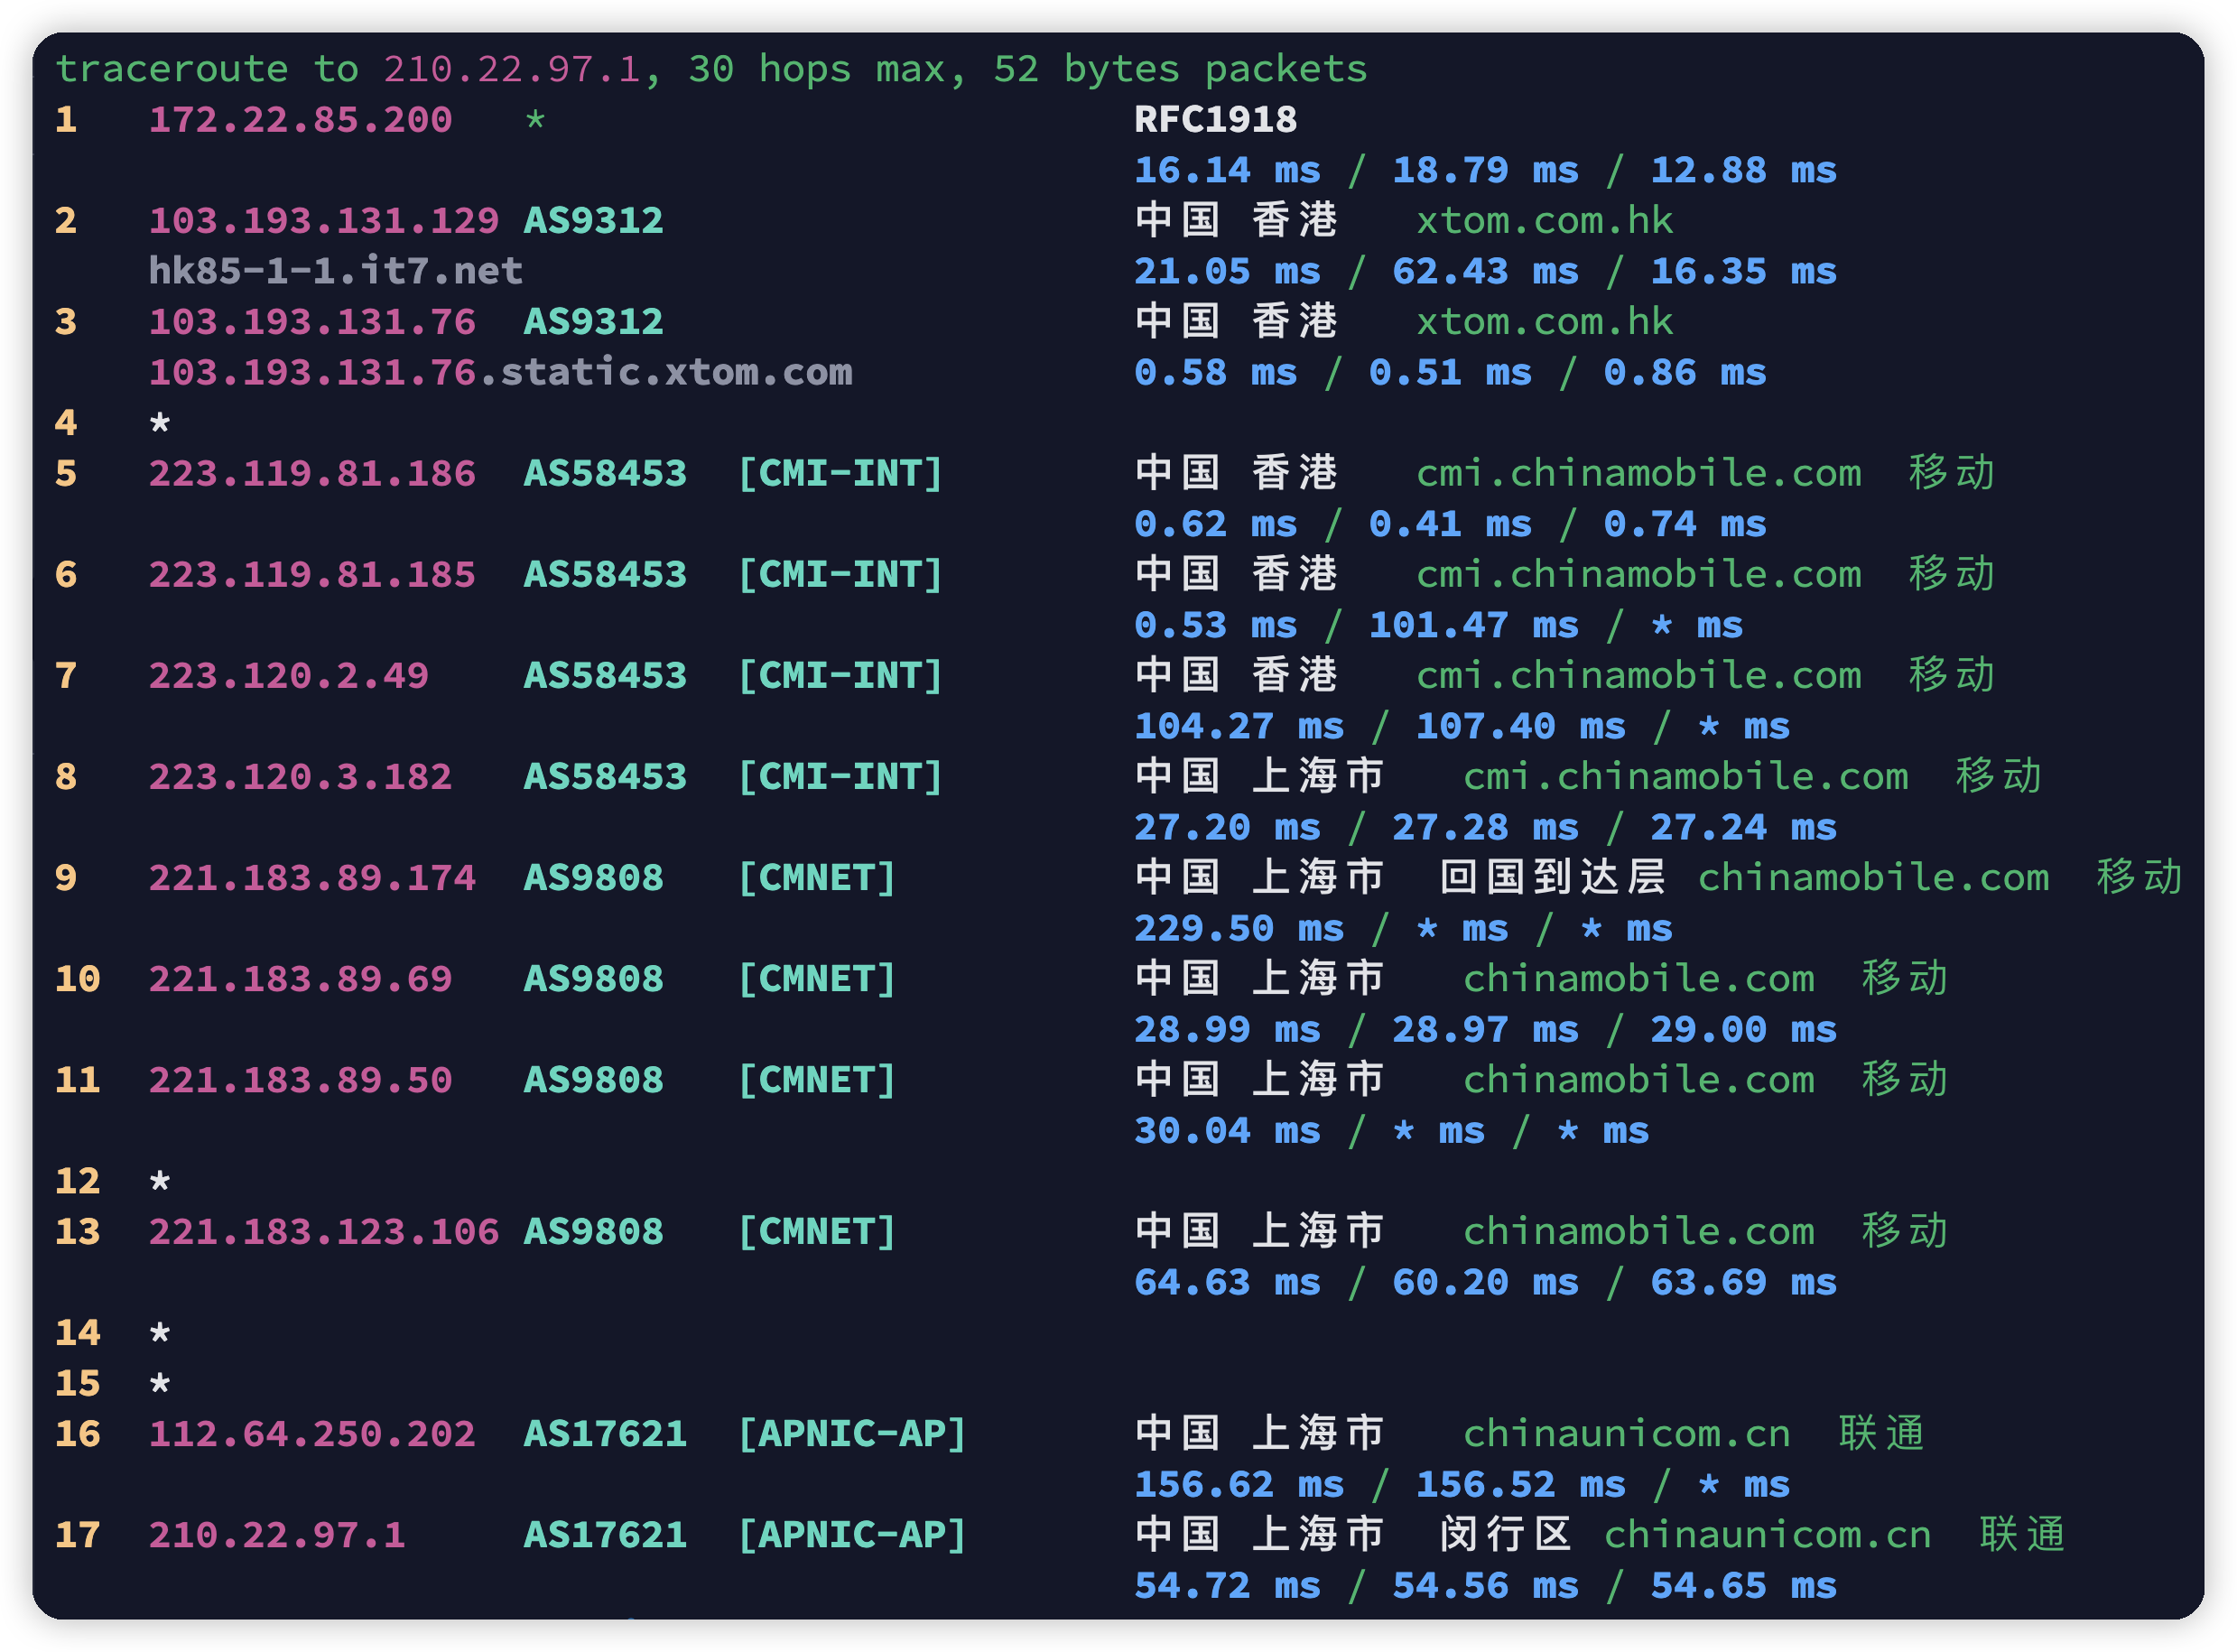
Task: Click the 闵行区 district label
Action: point(1505,1535)
